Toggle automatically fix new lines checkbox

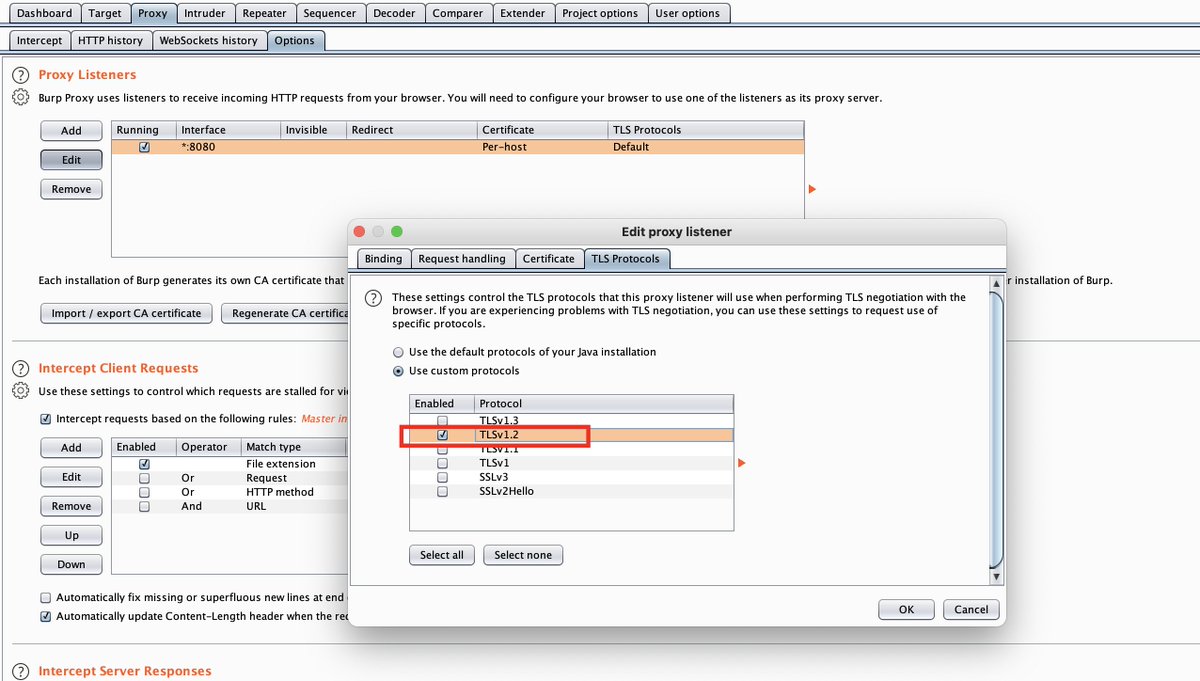(x=46, y=597)
